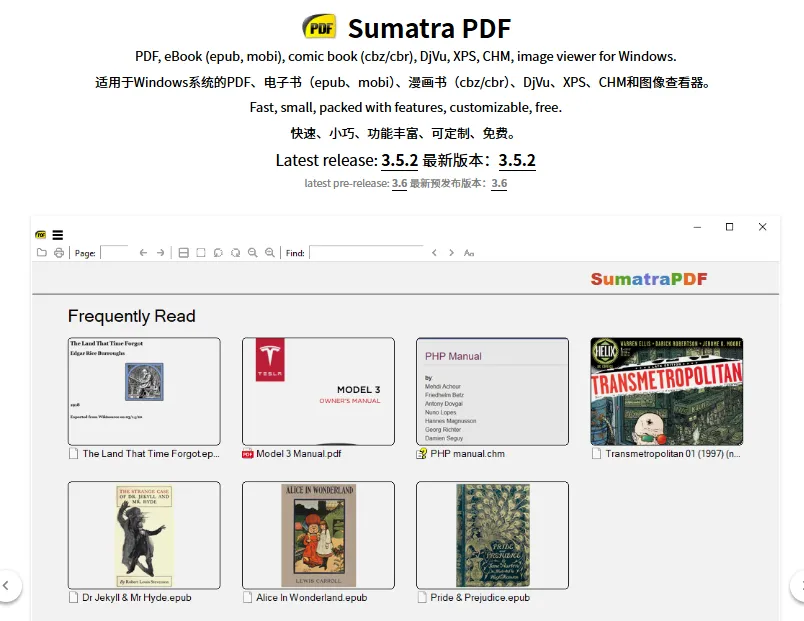The image size is (804, 621).
Task: Open Pride & Prejudice cover thumbnail
Action: (x=492, y=535)
